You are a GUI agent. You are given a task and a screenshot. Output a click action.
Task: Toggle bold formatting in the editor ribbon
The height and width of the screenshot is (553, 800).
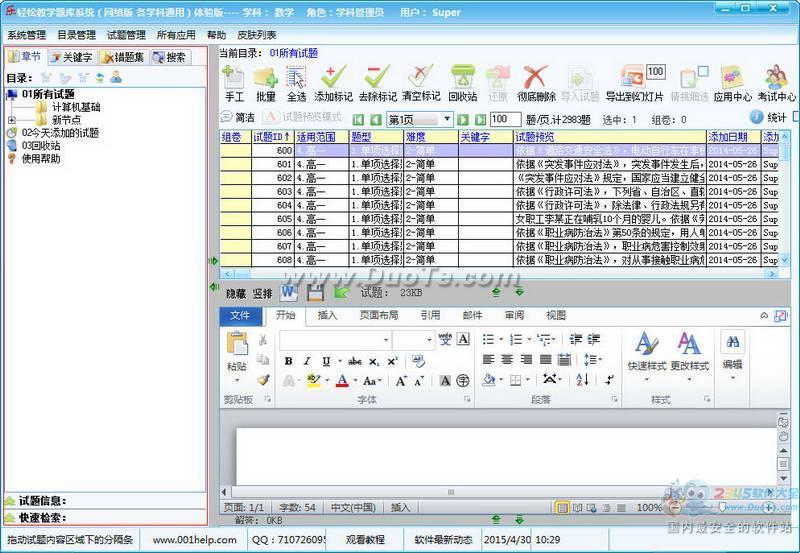click(288, 361)
